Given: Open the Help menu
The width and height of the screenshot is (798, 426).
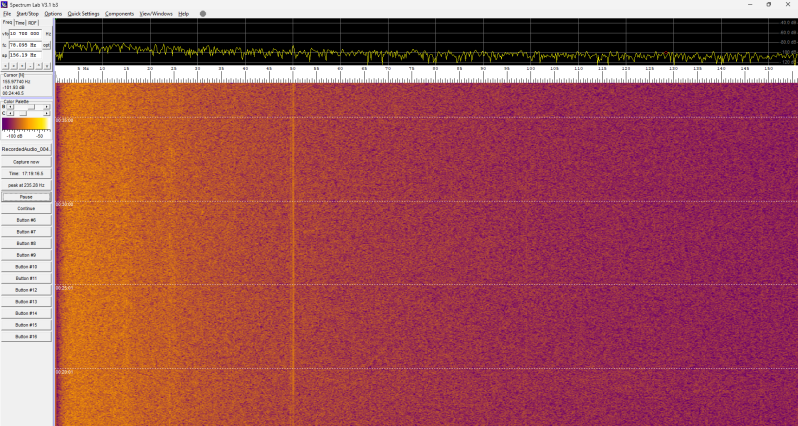Looking at the screenshot, I should click(183, 14).
